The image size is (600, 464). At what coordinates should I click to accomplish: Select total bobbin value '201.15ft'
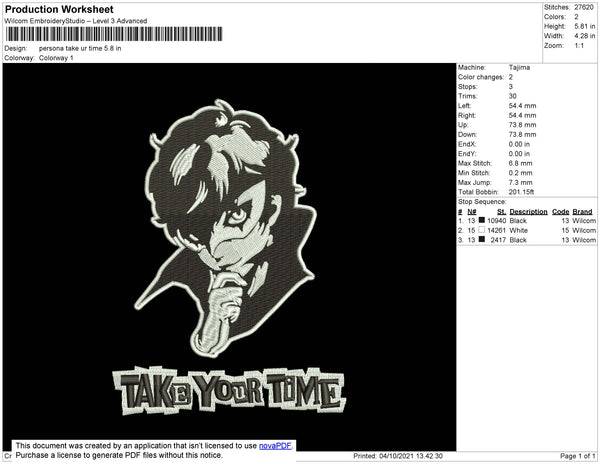521,192
